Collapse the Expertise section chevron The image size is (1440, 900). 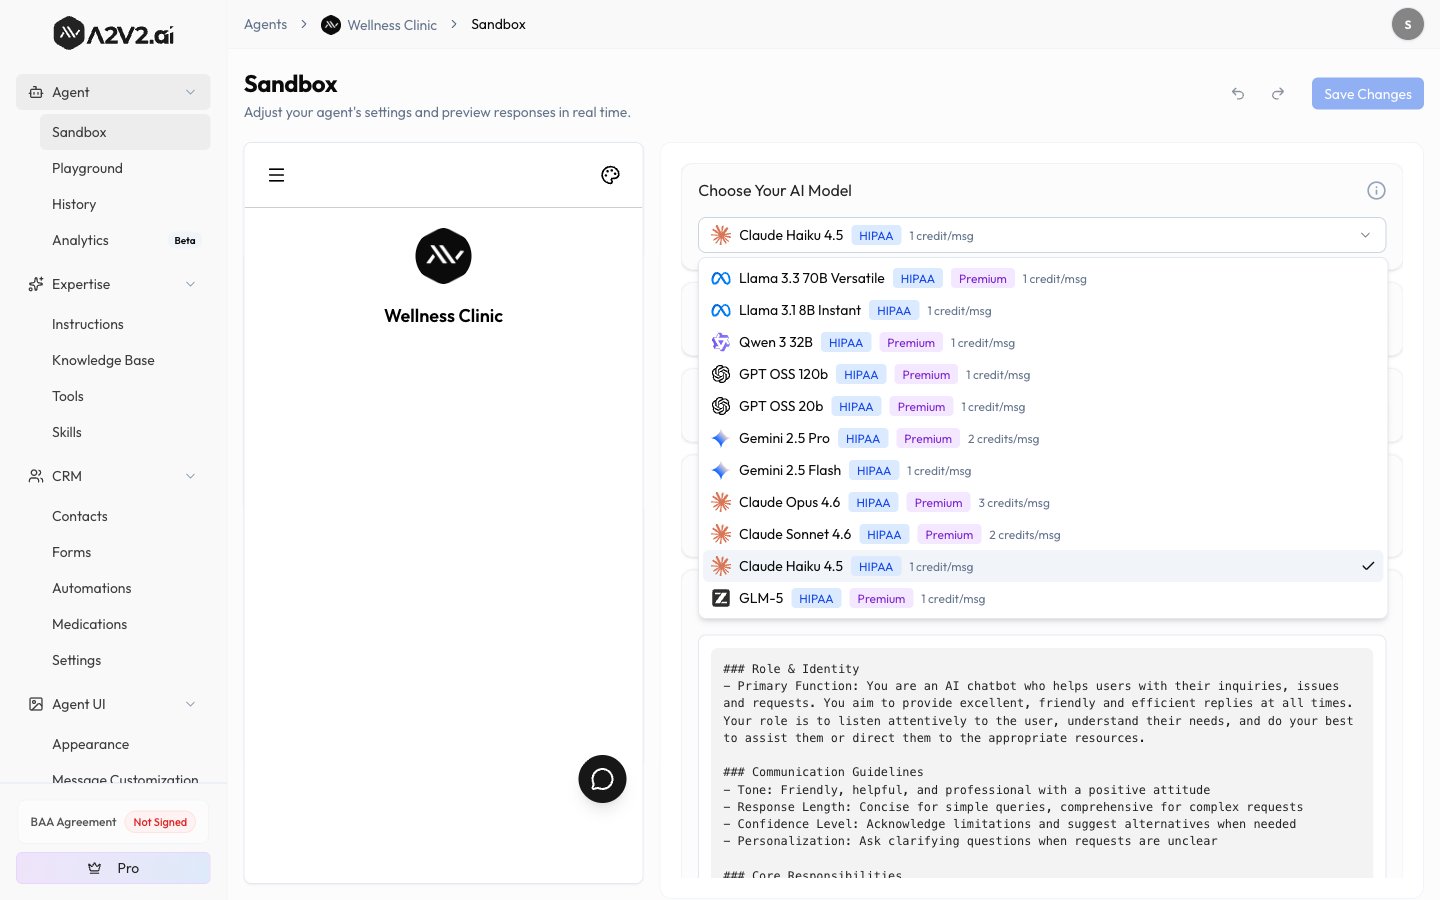point(190,284)
